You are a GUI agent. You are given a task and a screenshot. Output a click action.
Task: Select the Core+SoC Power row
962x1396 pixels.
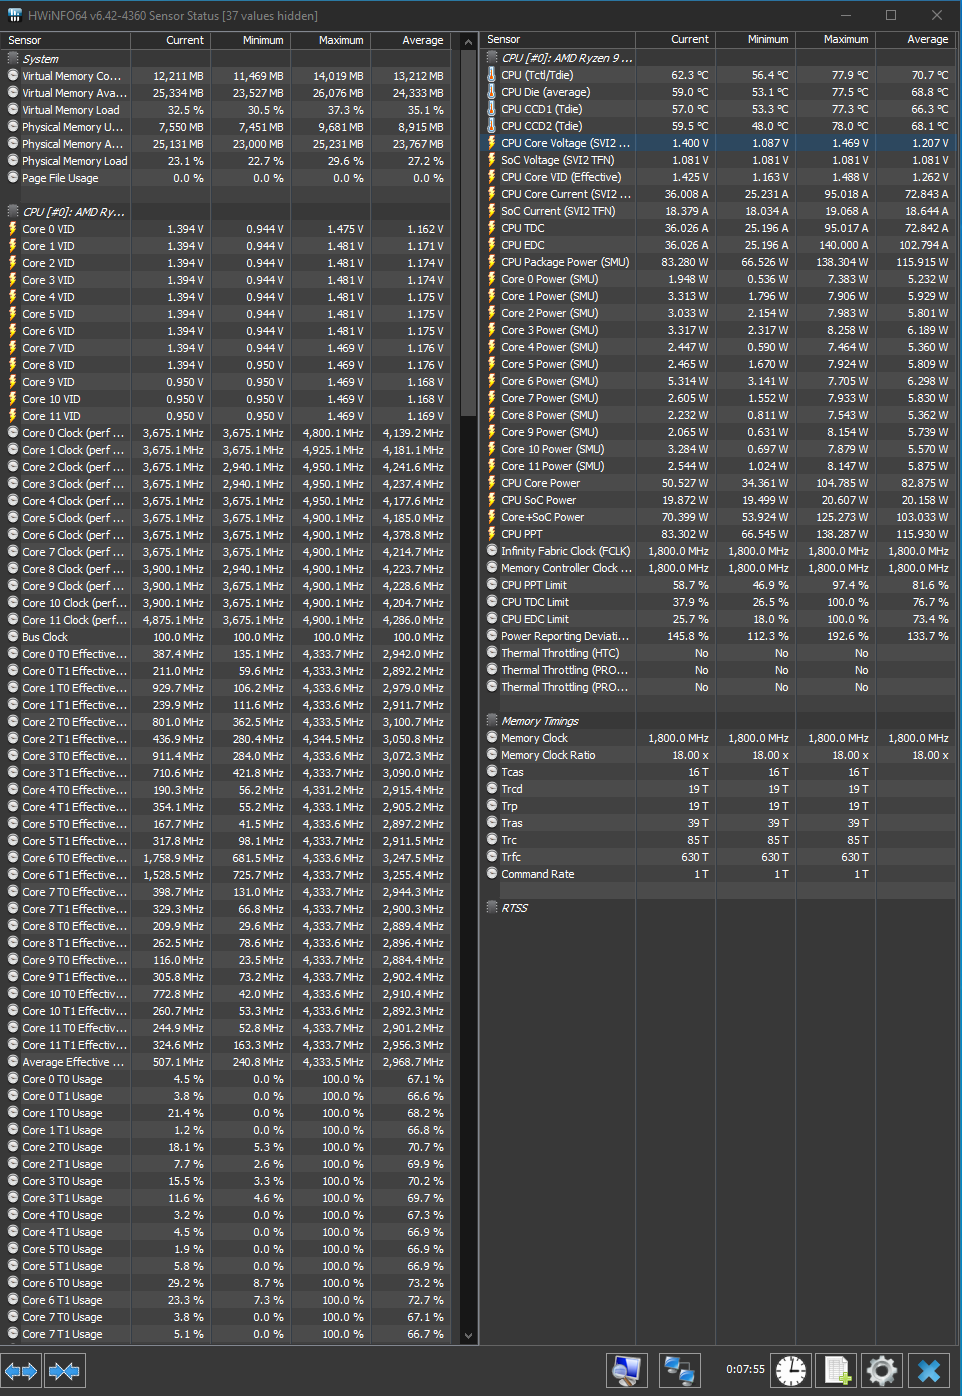(x=718, y=516)
